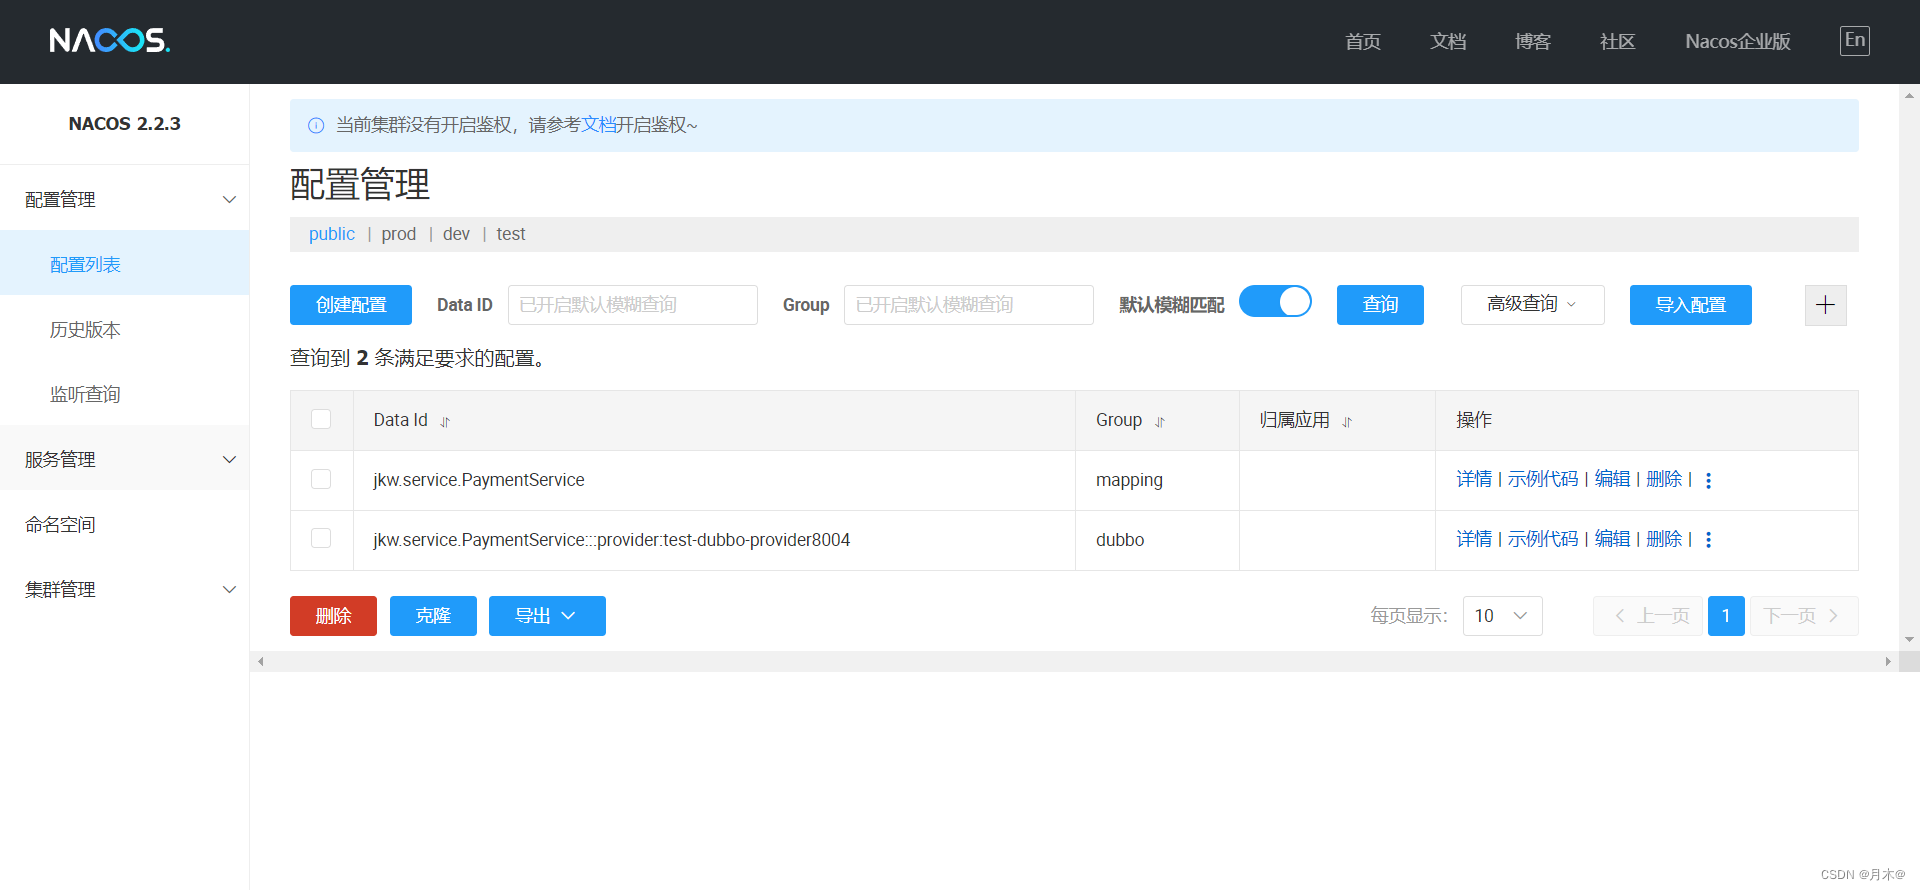This screenshot has width=1920, height=890.
Task: Sort by Group column icon
Action: click(1160, 422)
